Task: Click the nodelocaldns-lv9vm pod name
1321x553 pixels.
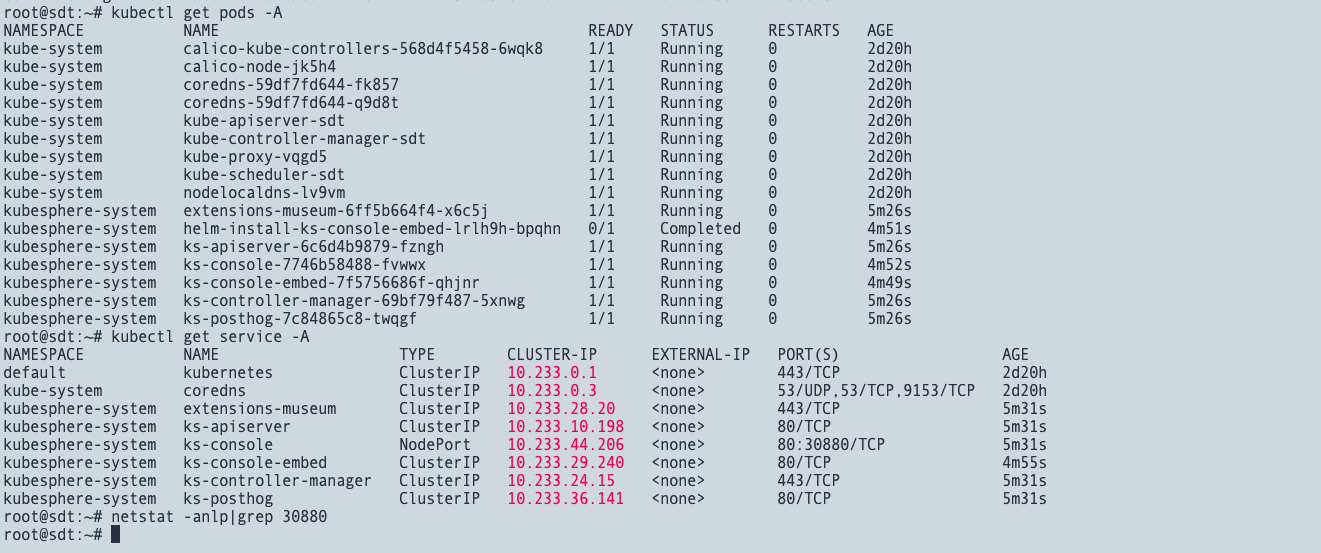Action: click(x=264, y=193)
